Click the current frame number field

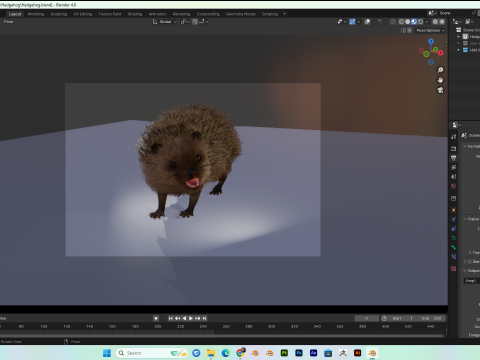366,318
